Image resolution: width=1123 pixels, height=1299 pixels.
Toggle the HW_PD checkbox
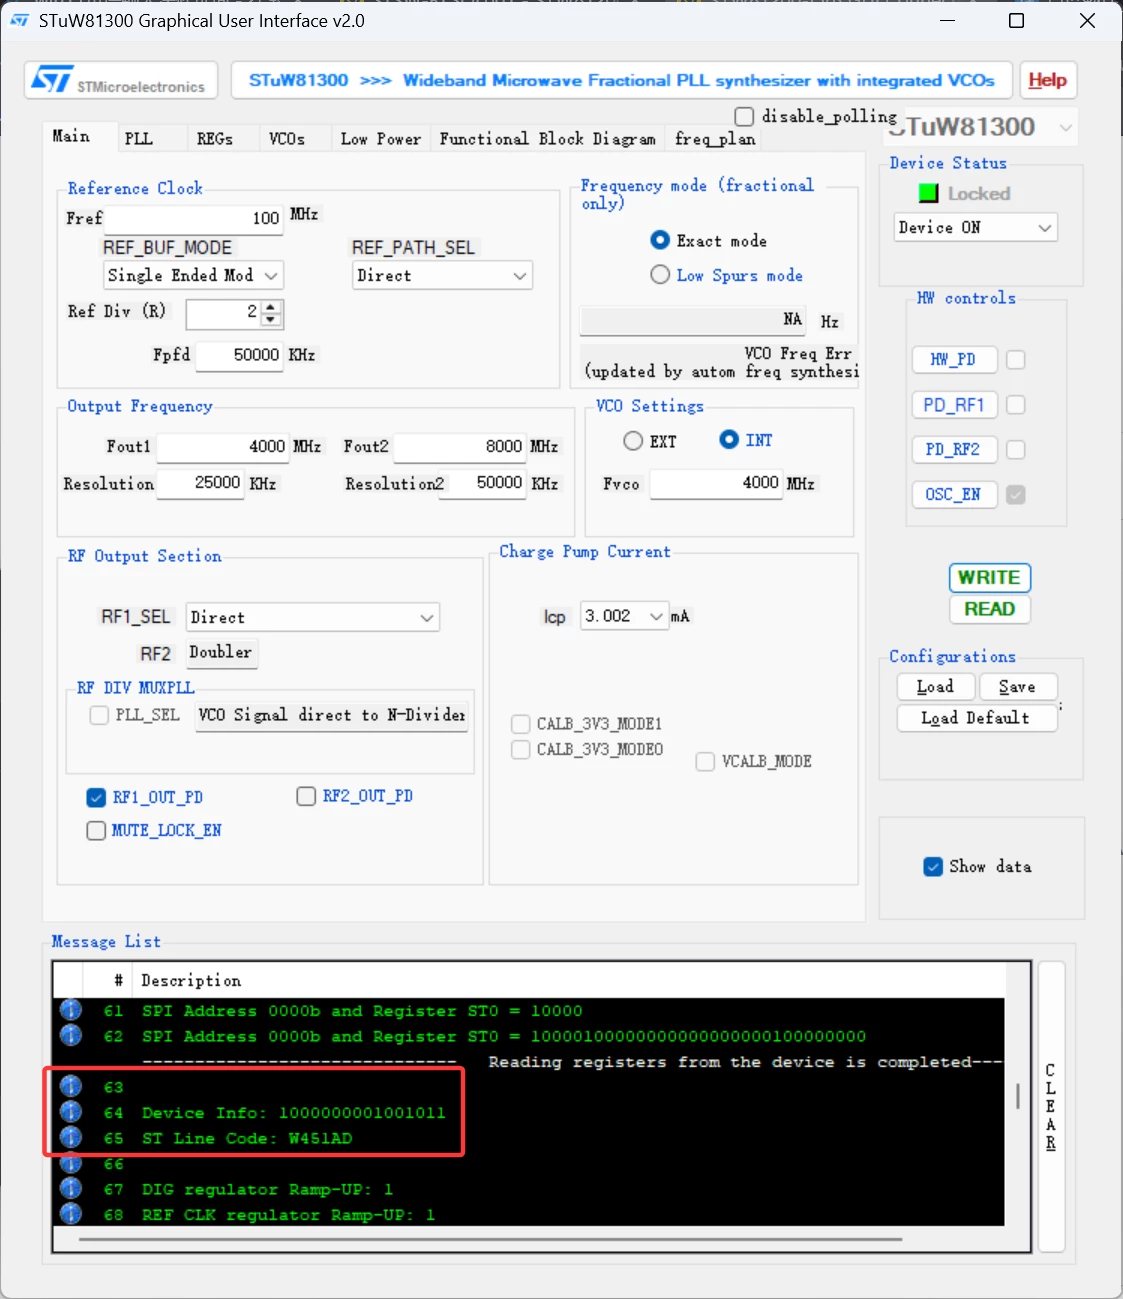[x=1016, y=359]
